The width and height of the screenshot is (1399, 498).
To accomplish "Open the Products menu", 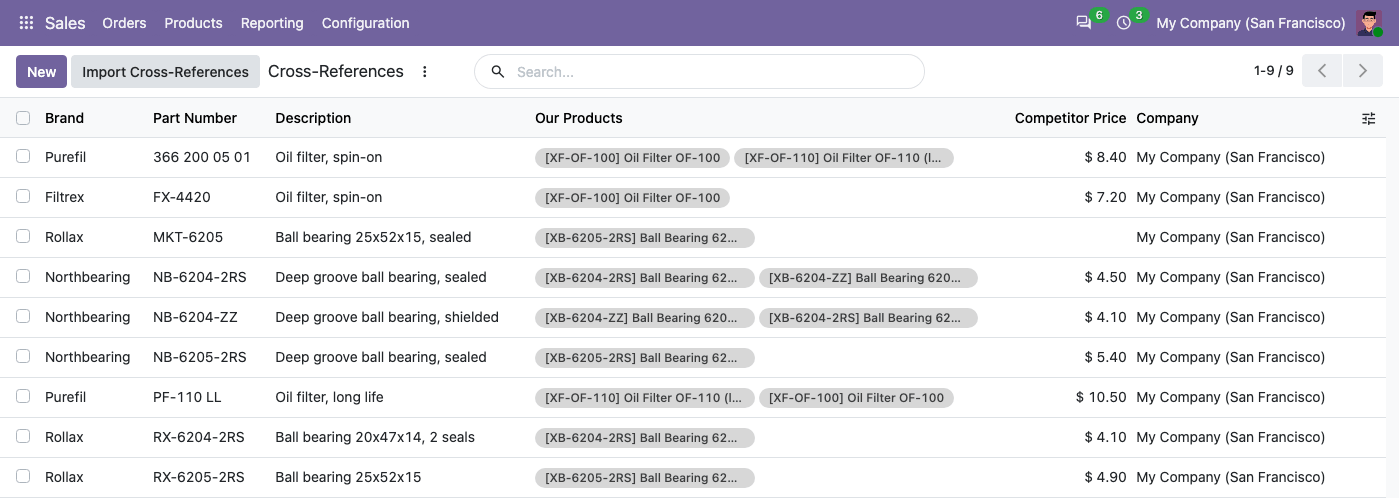I will 193,23.
